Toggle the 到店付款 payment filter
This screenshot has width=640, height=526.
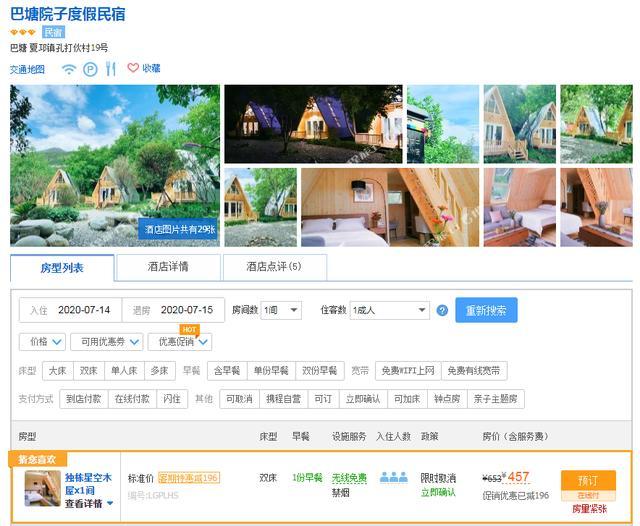coord(84,399)
